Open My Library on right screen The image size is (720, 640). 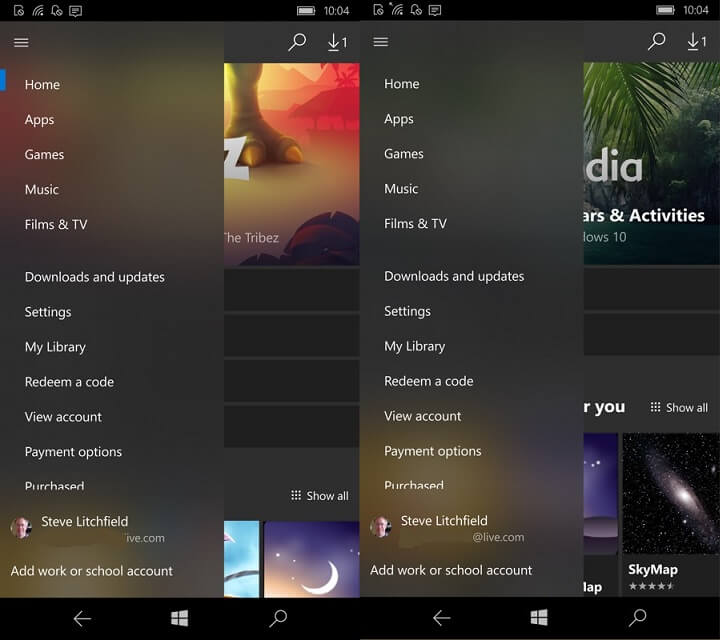(x=415, y=346)
